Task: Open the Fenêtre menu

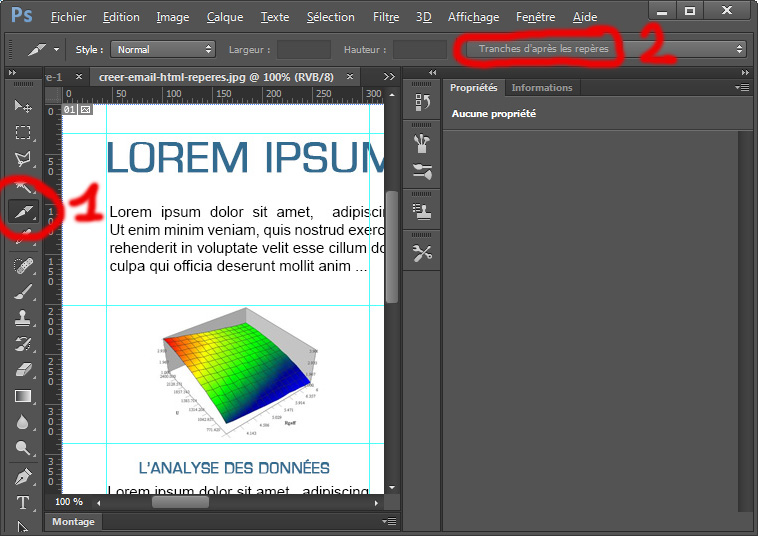Action: (x=536, y=17)
